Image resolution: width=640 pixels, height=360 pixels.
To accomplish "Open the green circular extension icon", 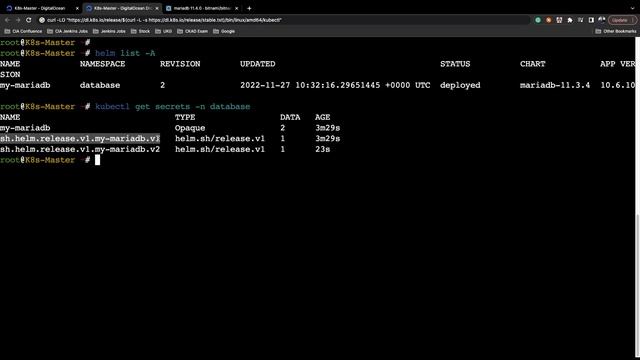I will point(538,20).
